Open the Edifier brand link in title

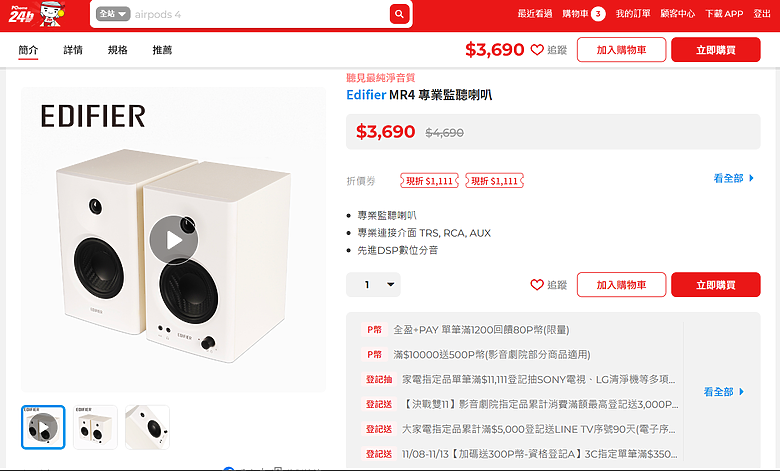point(366,94)
